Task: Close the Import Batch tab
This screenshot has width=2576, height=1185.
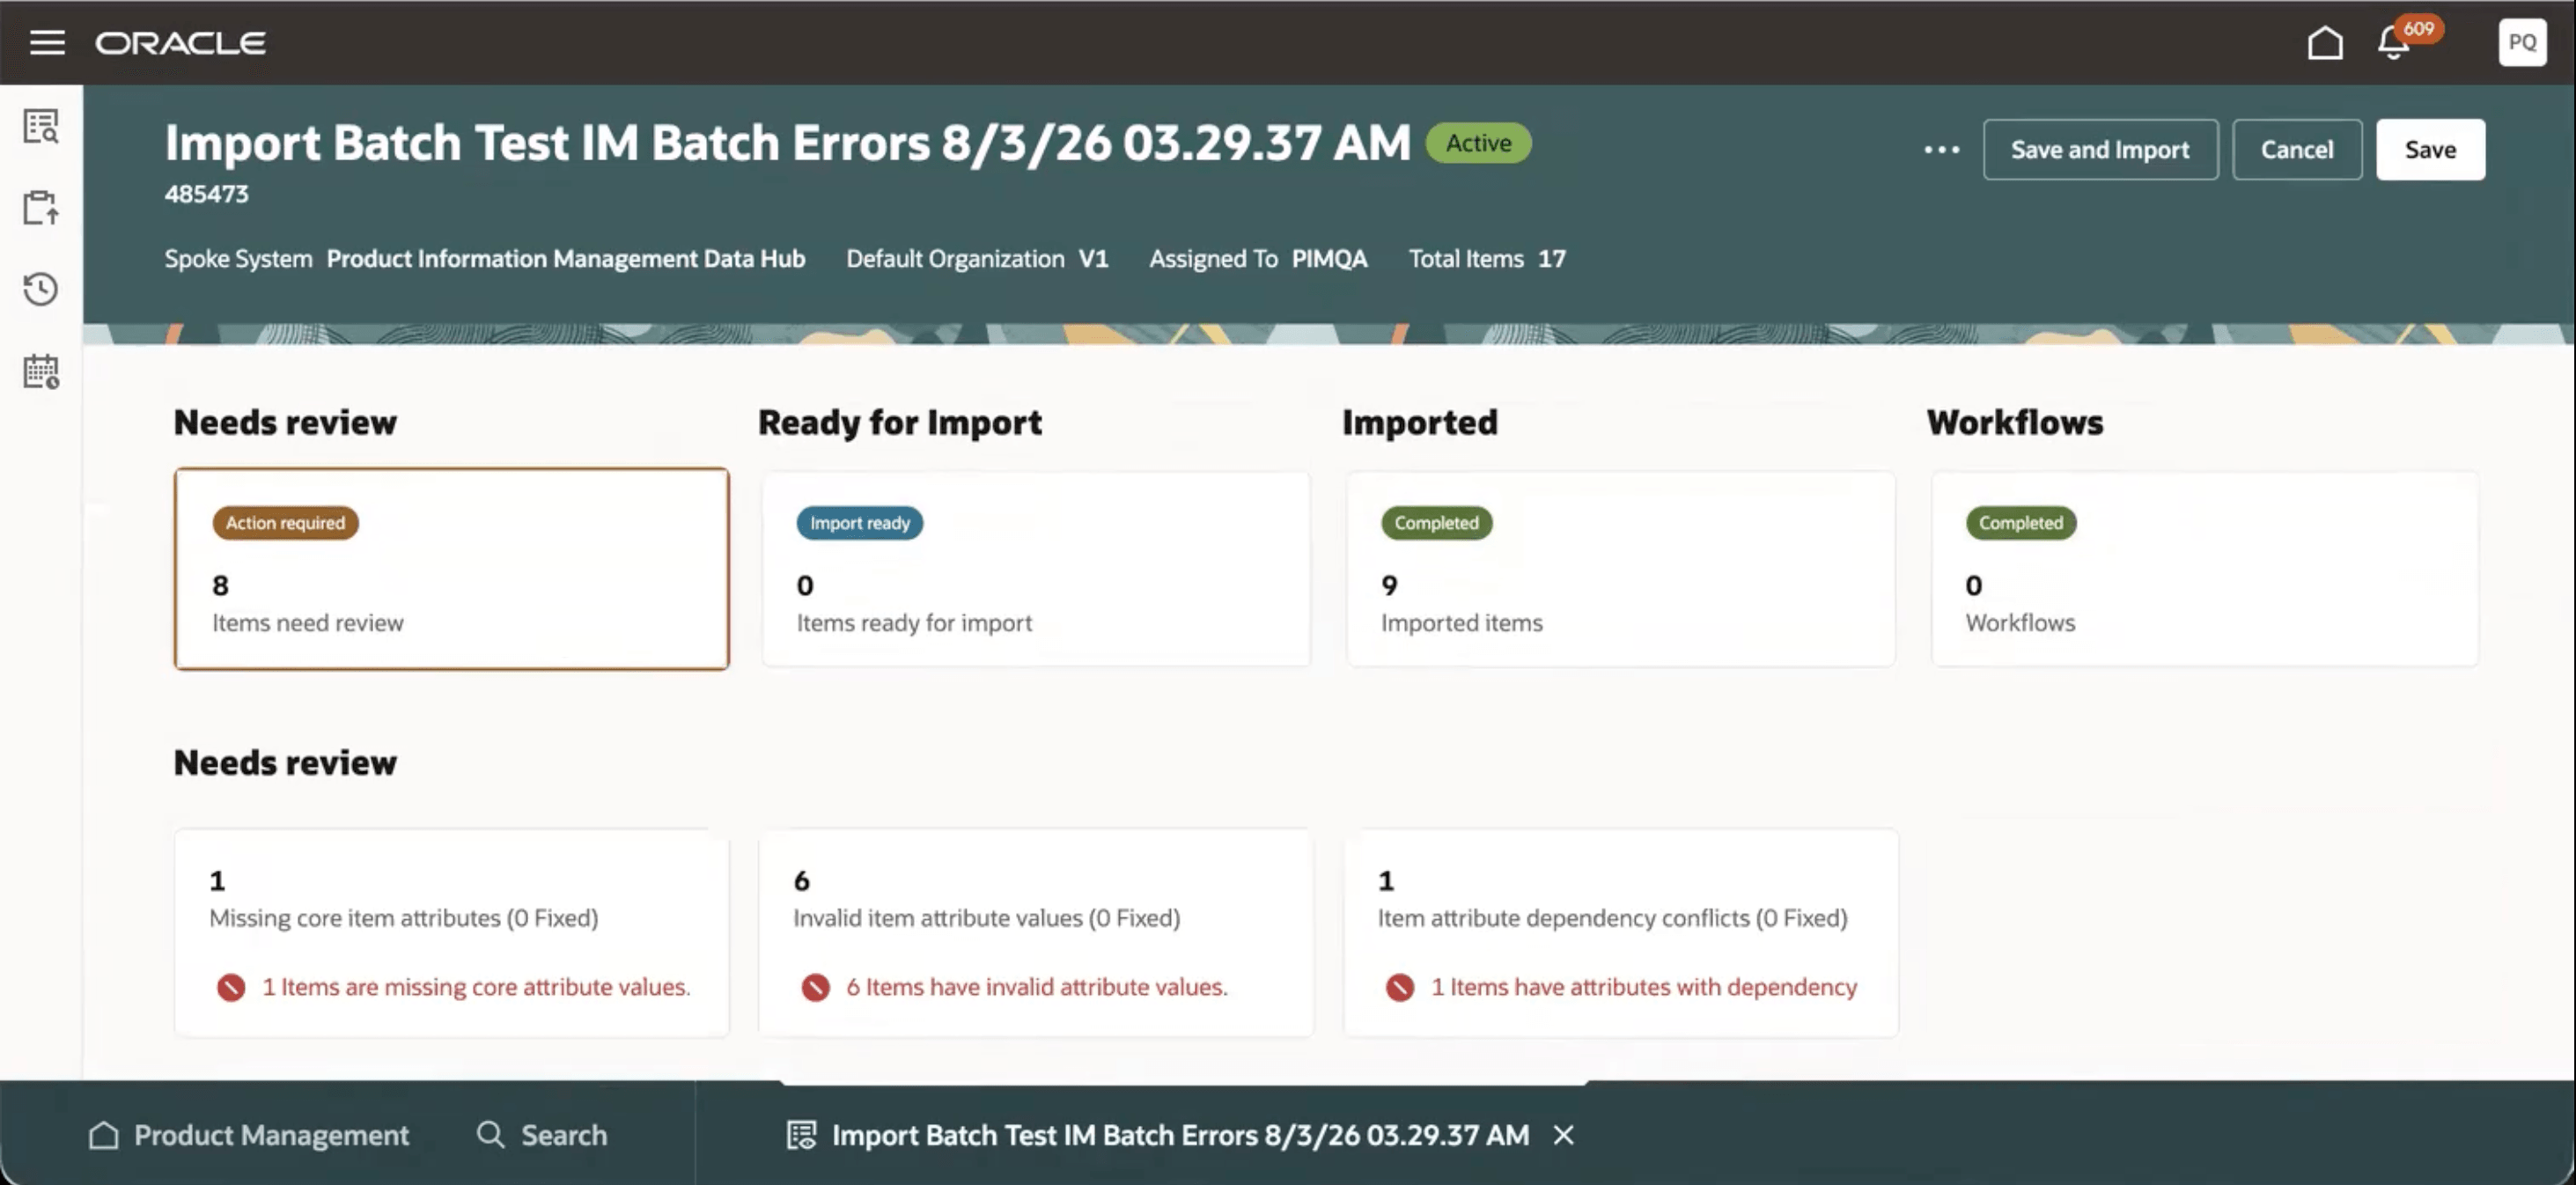Action: (x=1564, y=1135)
